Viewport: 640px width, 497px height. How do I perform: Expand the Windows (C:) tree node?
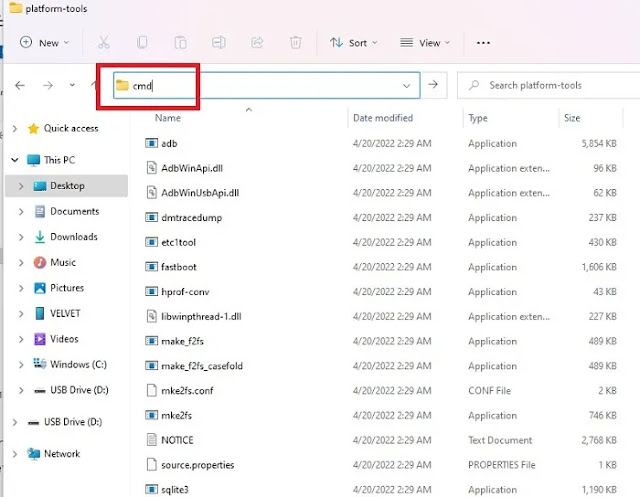click(21, 364)
